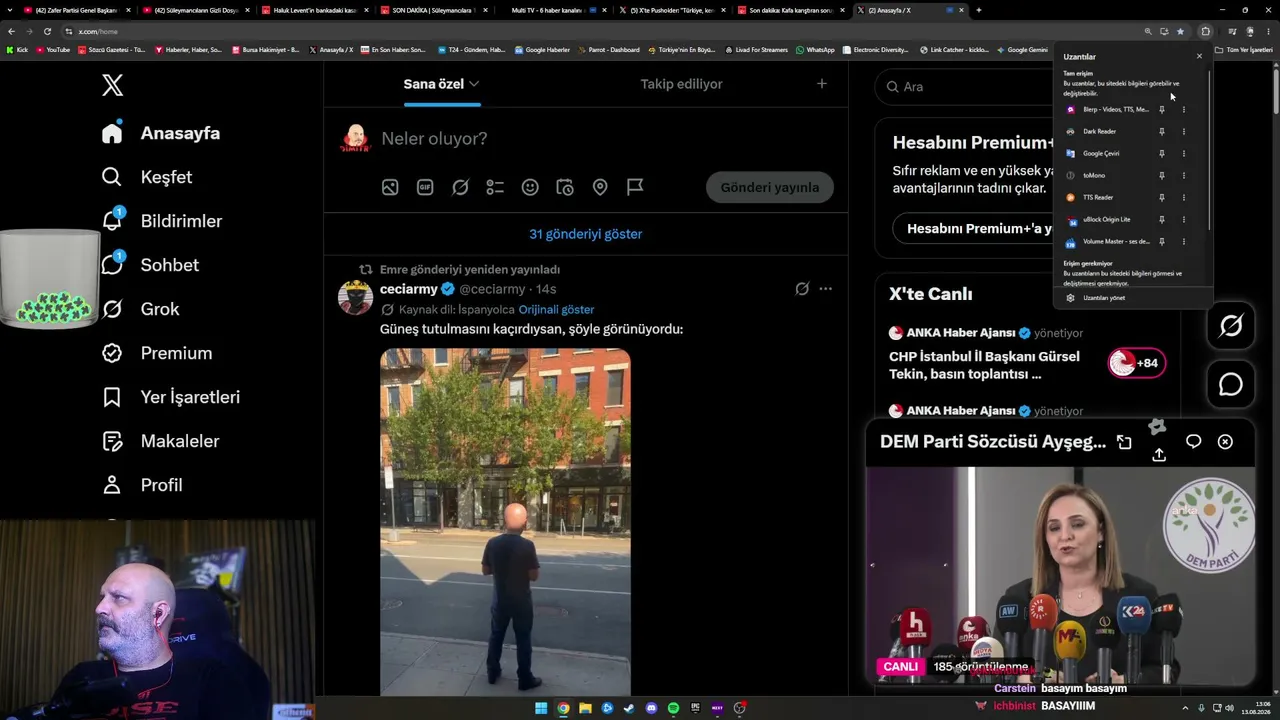Tag a location on the post
This screenshot has height=720, width=1280.
[600, 187]
